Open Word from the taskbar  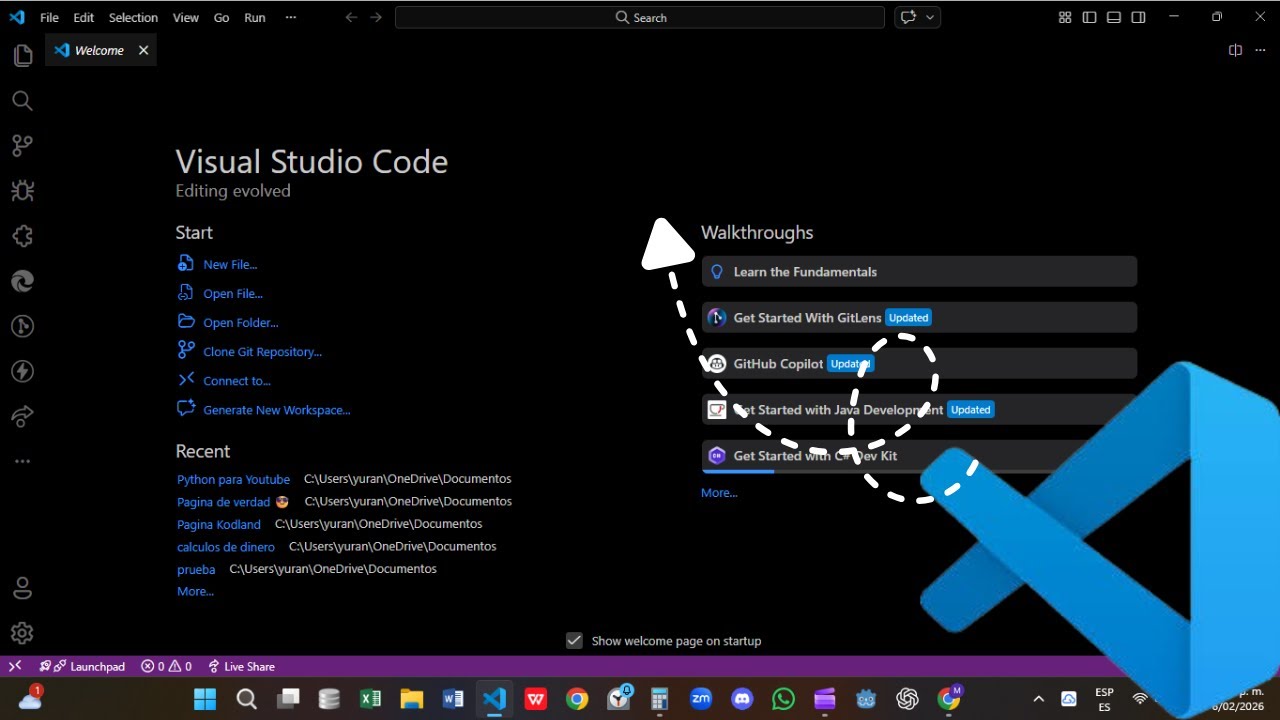[x=453, y=699]
